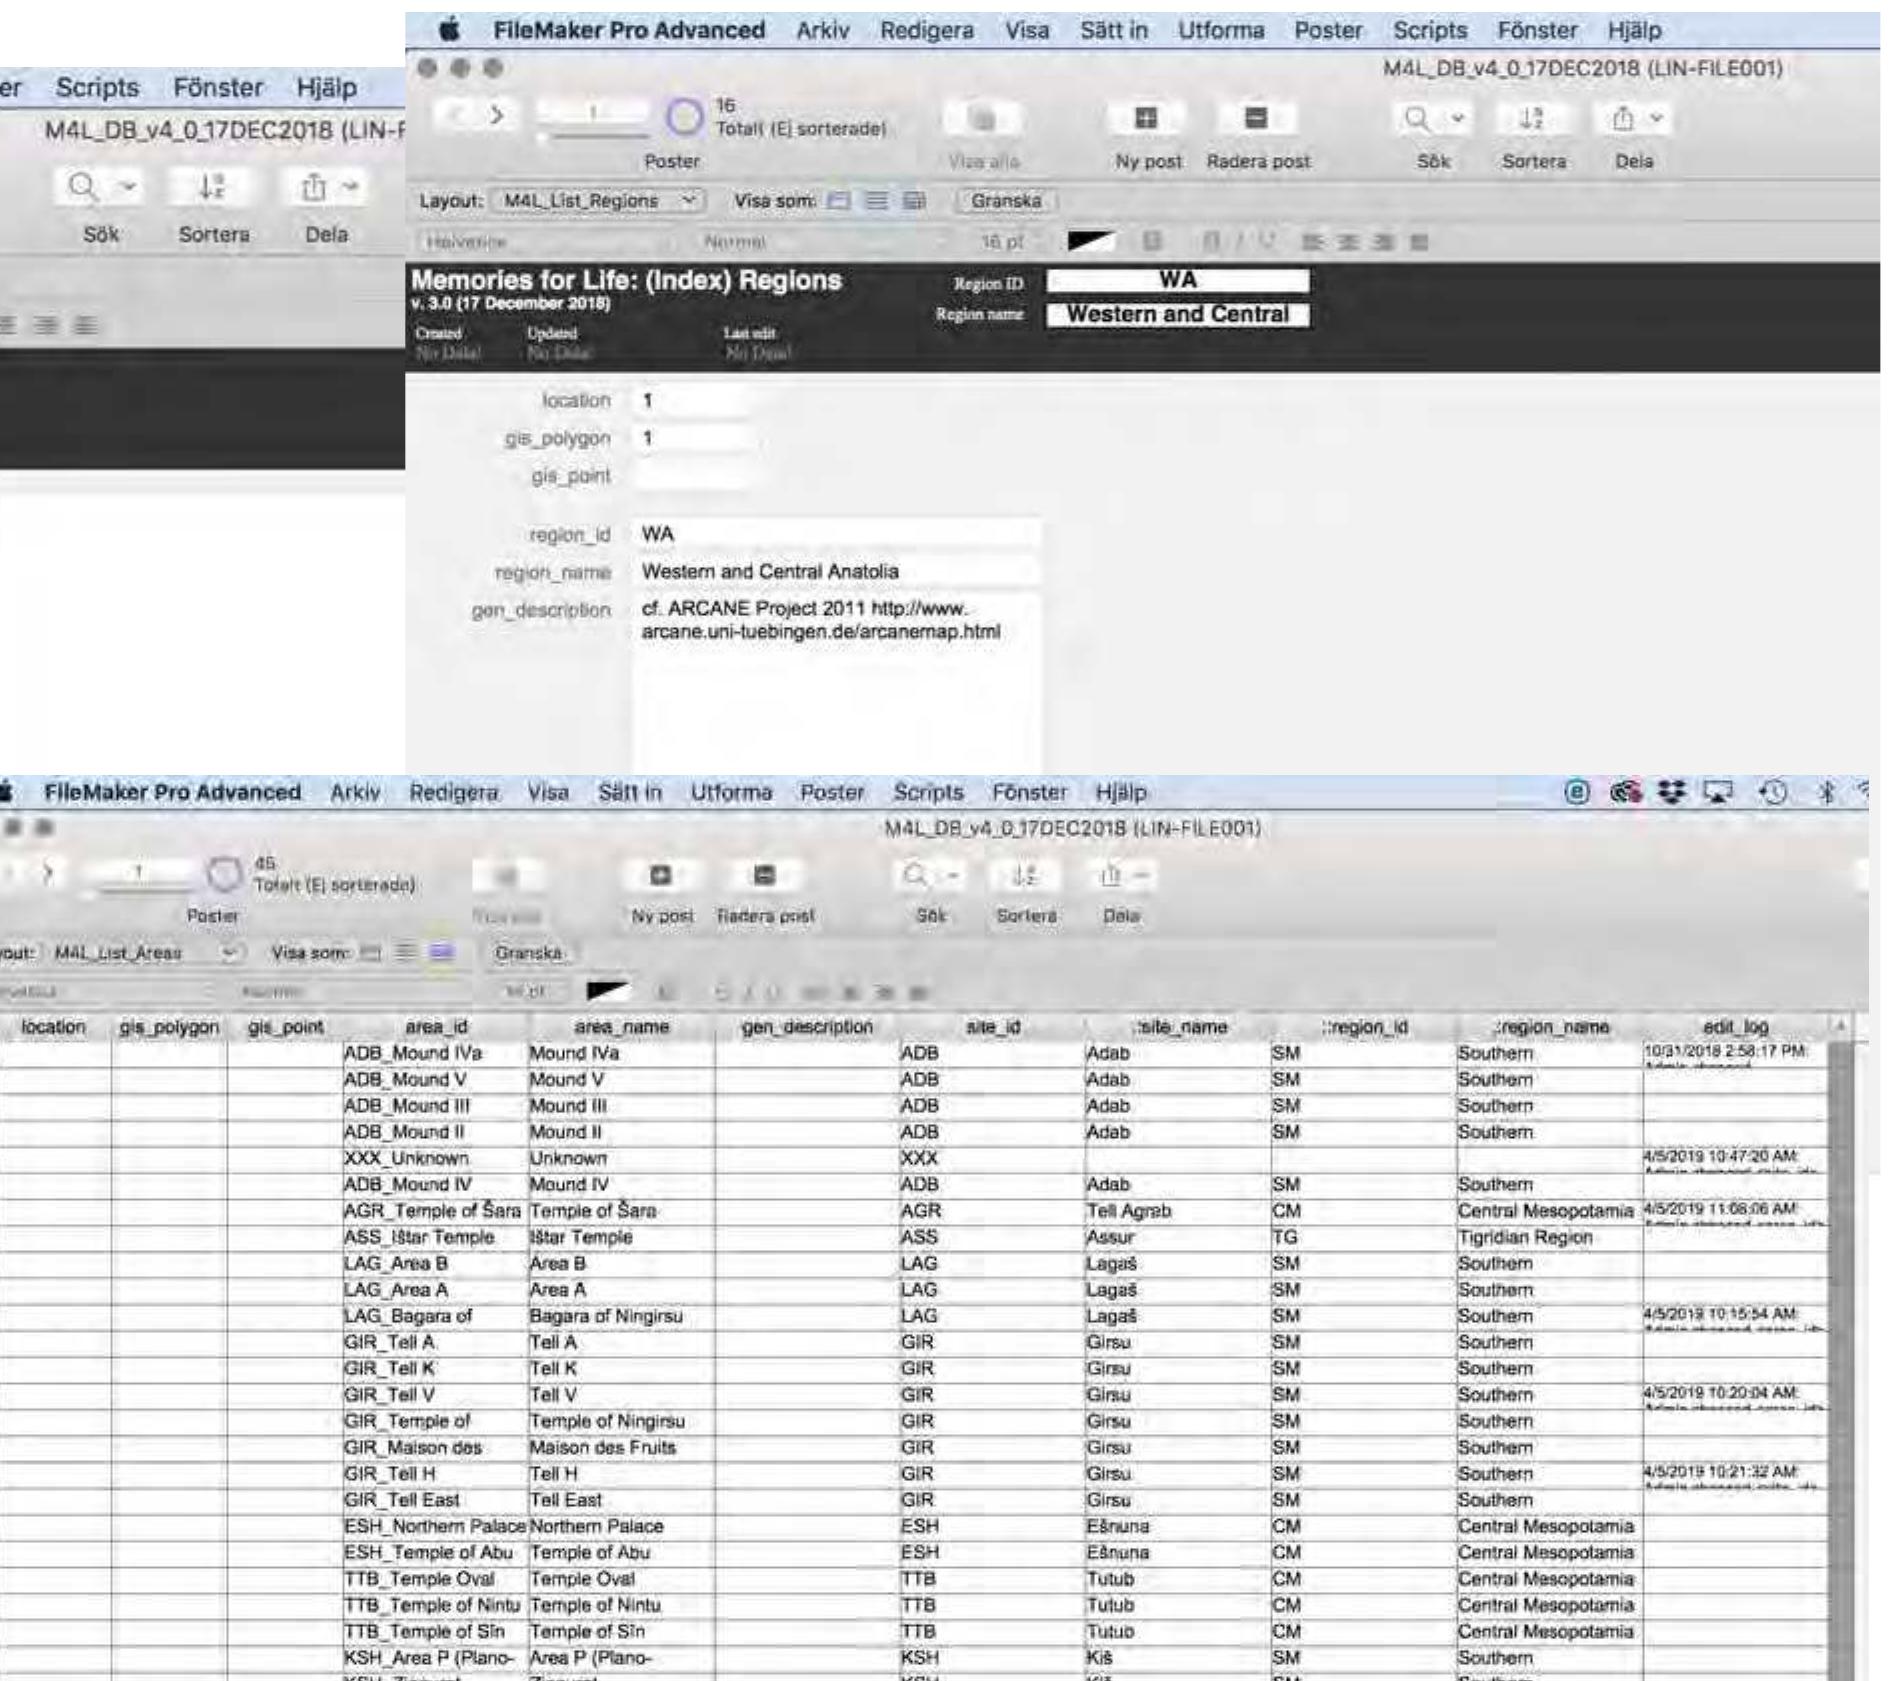Switch Regions window to form view

(x=839, y=201)
